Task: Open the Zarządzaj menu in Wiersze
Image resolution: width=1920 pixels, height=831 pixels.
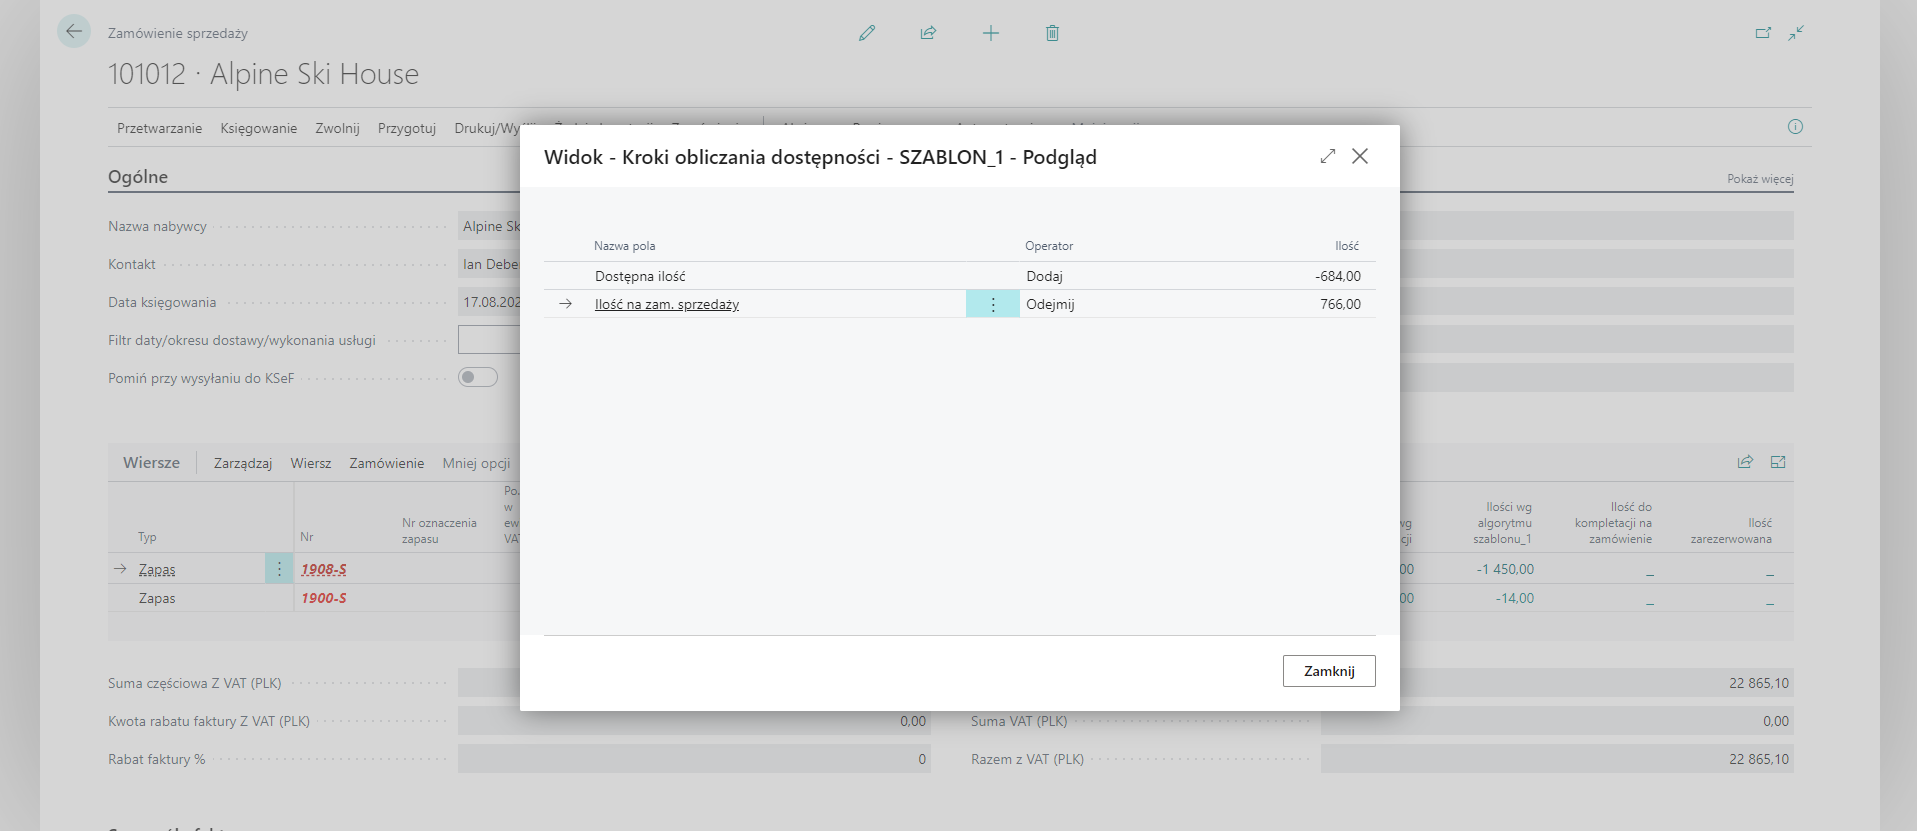Action: pyautogui.click(x=243, y=463)
